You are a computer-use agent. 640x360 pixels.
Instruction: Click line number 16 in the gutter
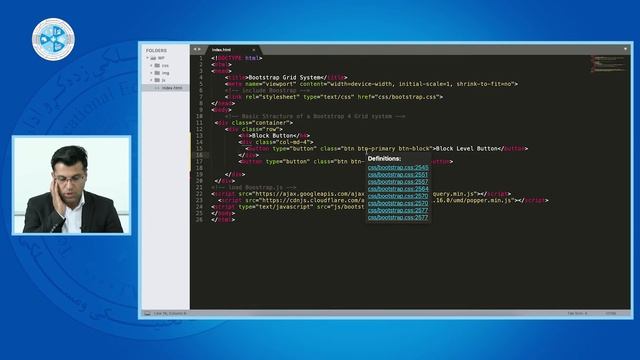click(199, 155)
